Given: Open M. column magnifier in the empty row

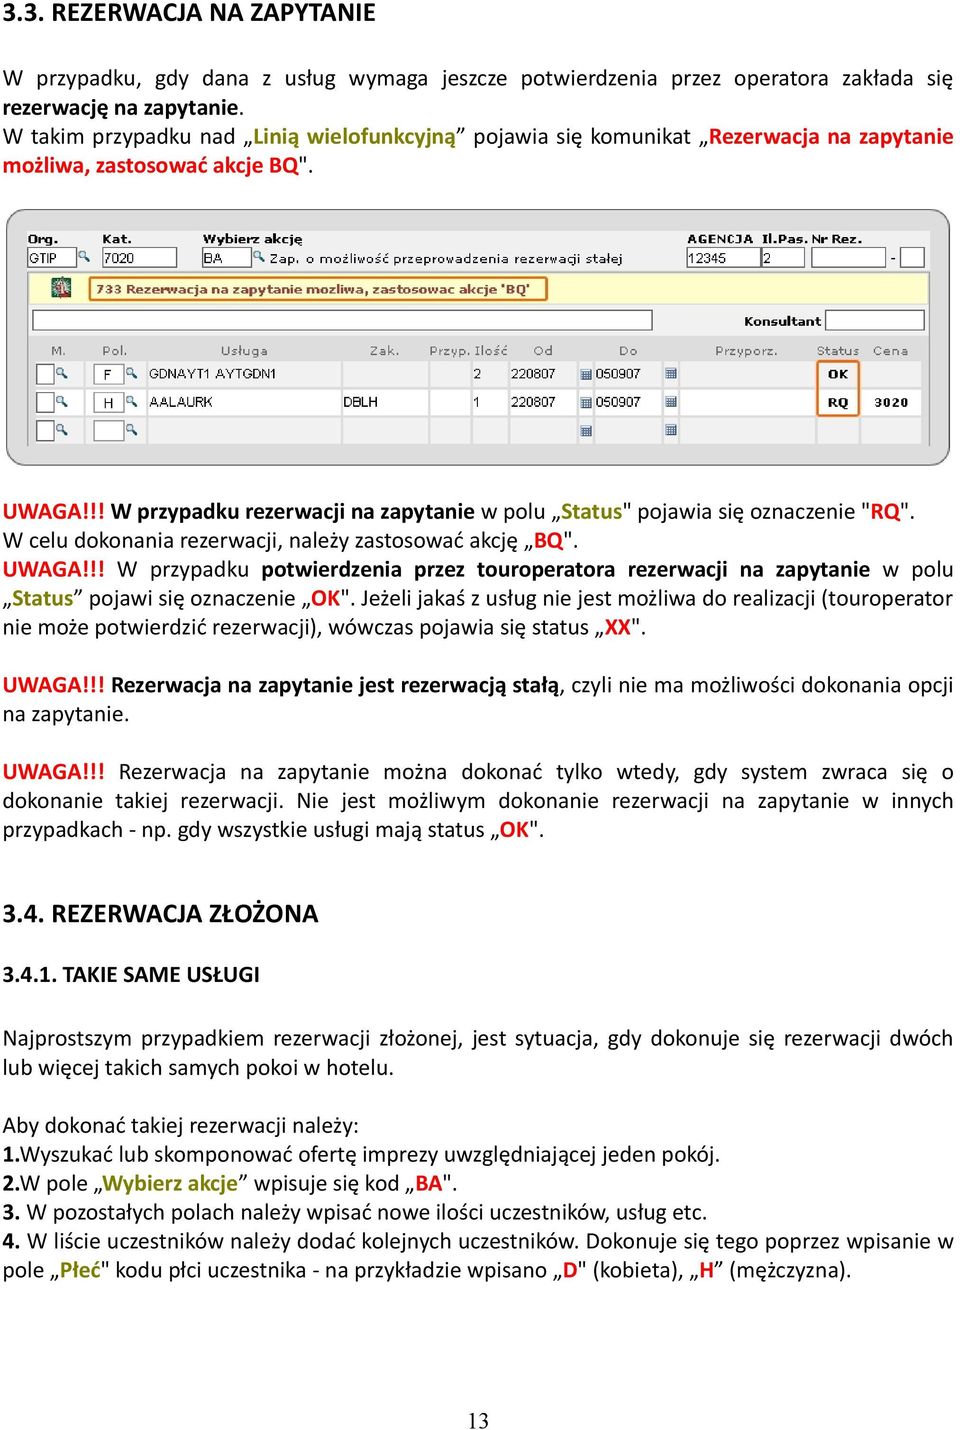Looking at the screenshot, I should click(x=62, y=430).
